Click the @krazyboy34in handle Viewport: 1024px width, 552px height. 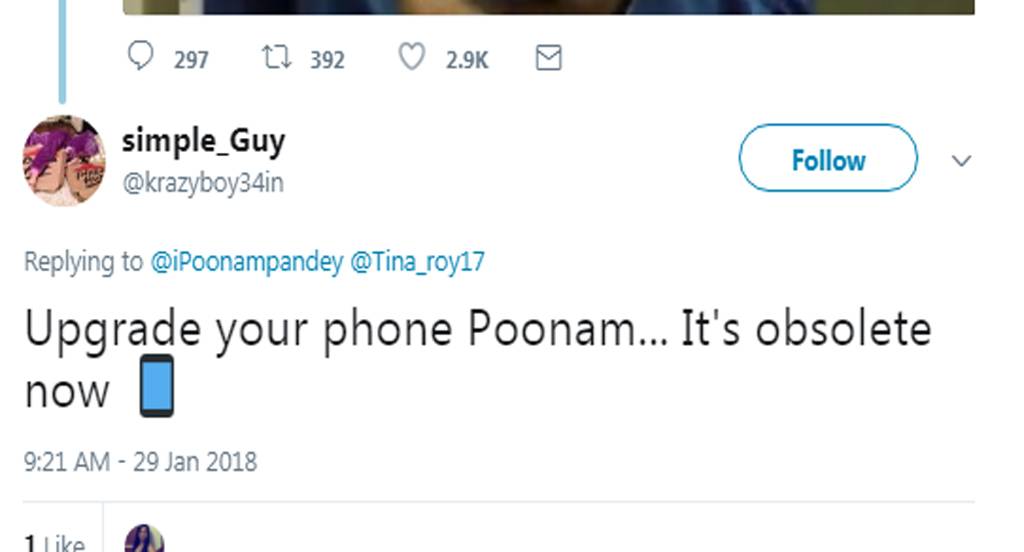202,184
